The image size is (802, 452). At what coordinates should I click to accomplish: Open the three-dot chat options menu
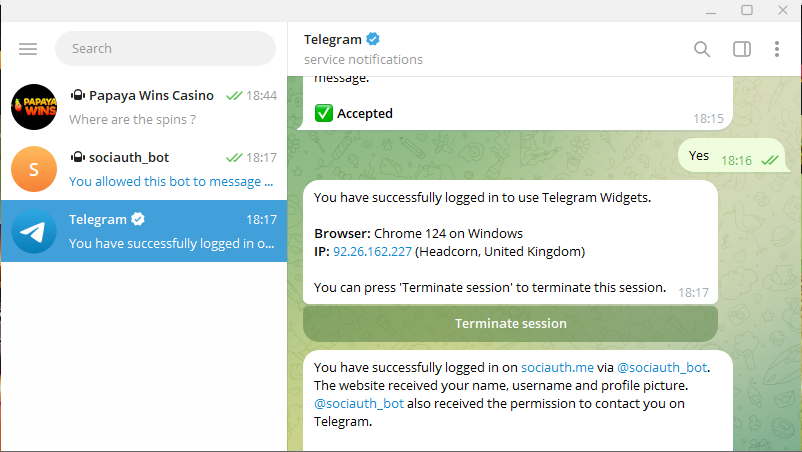[776, 48]
